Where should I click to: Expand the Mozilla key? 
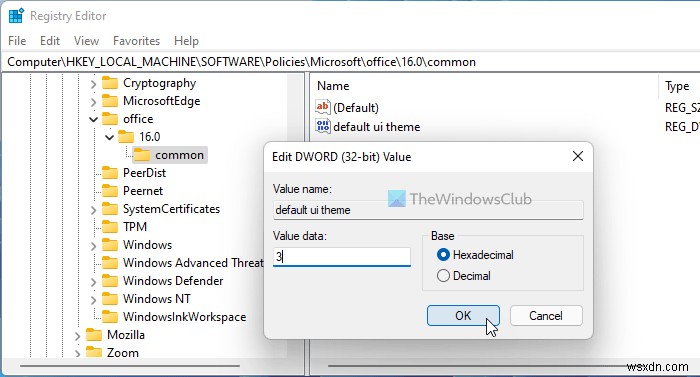pyautogui.click(x=77, y=336)
